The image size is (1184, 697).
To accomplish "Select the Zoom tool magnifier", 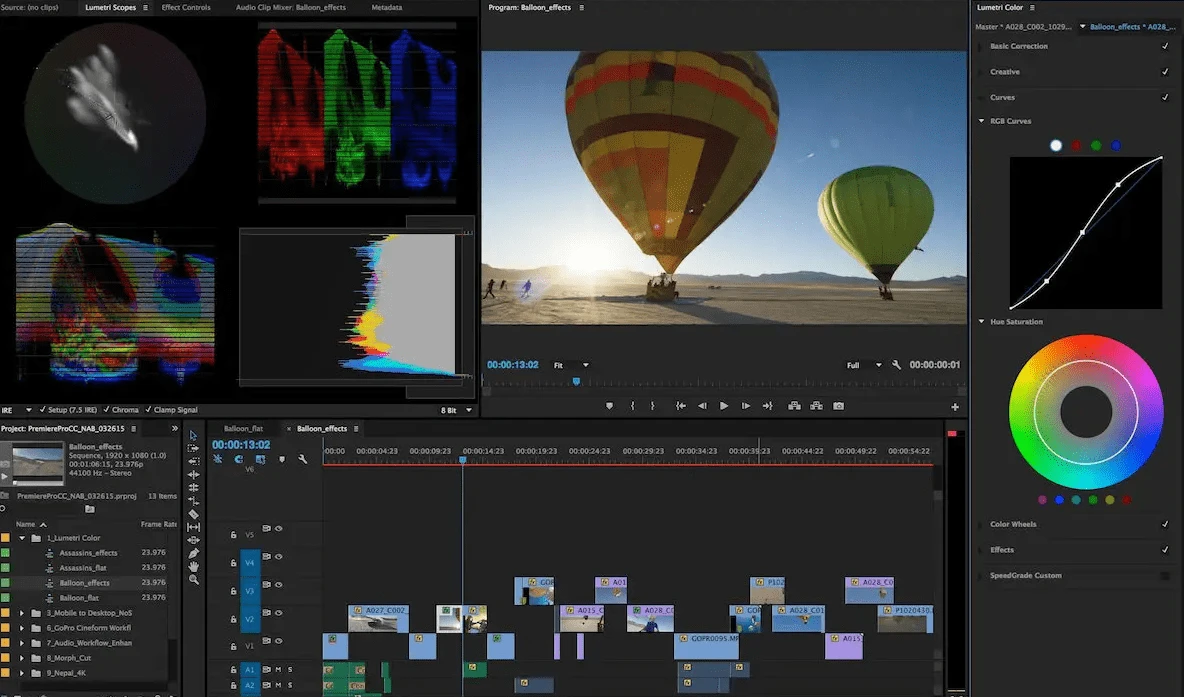I will click(194, 580).
